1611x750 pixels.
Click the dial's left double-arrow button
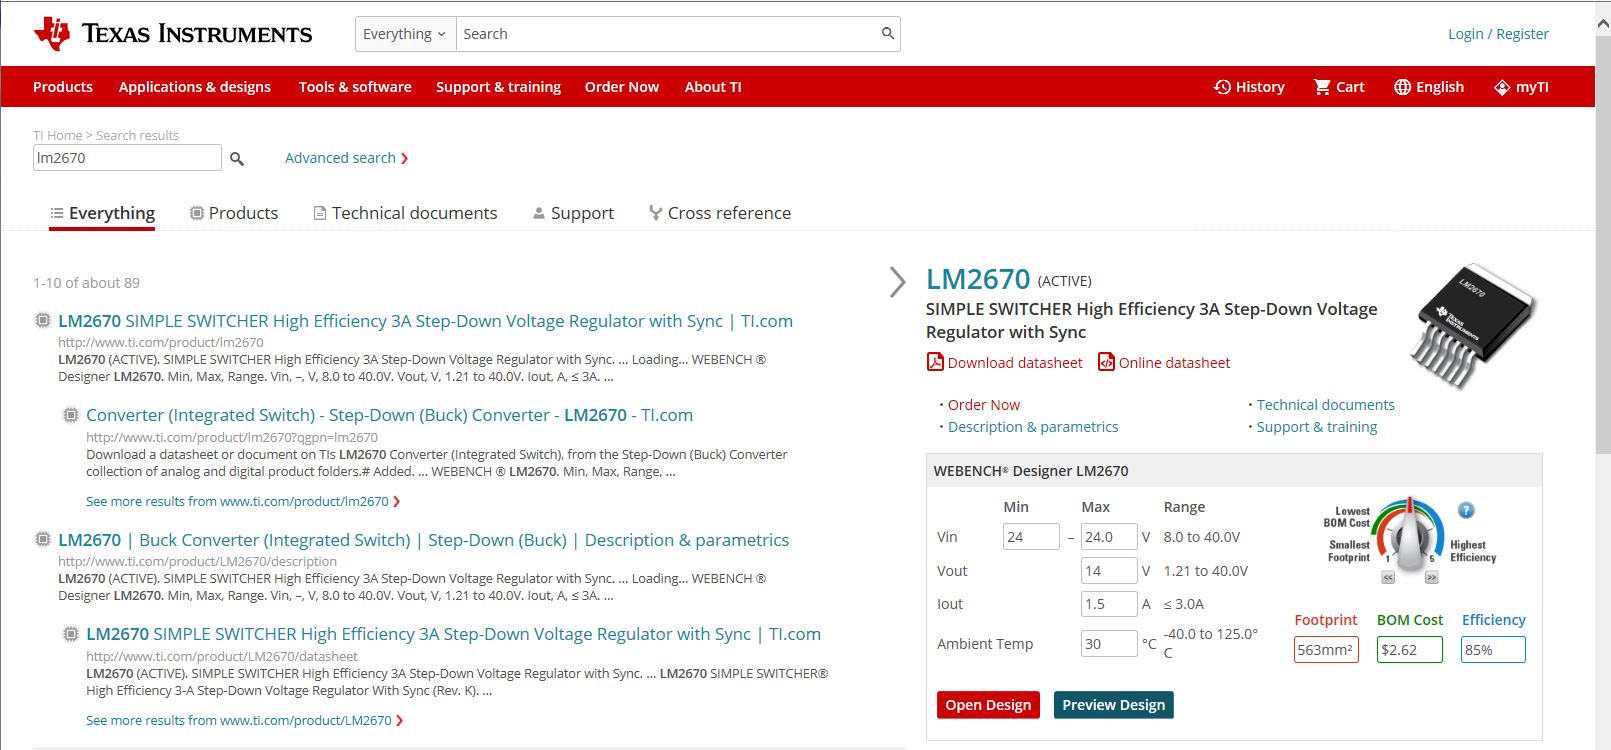[x=1388, y=578]
